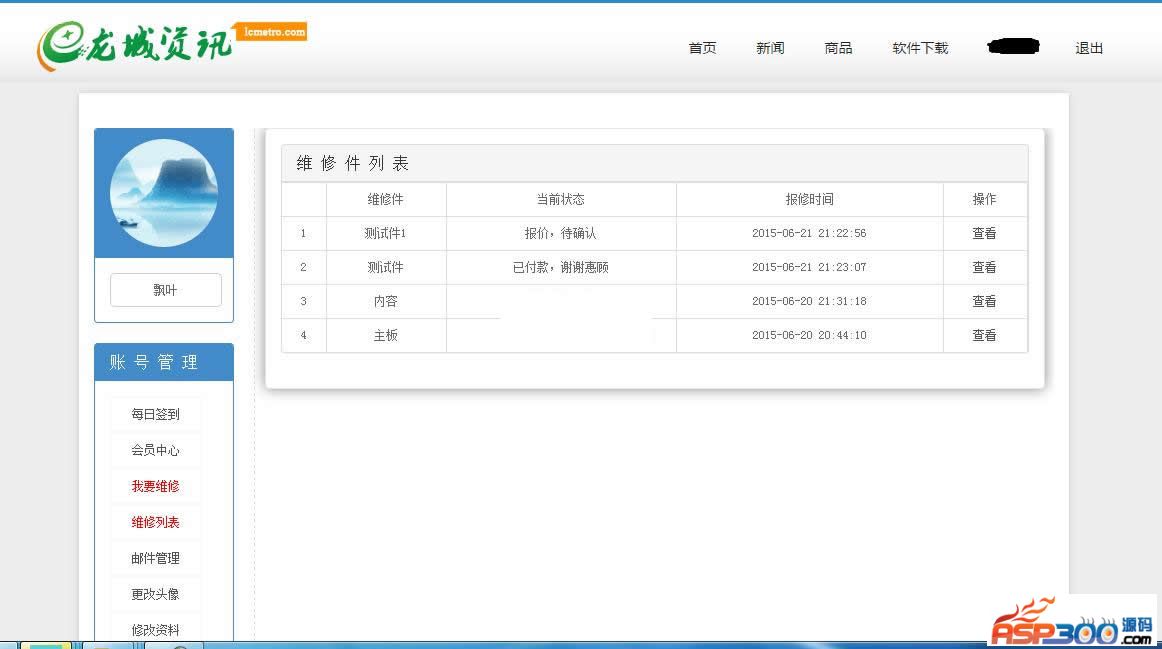Click the ASP300 源码 watermark logo
This screenshot has height=649, width=1162.
coord(1072,622)
